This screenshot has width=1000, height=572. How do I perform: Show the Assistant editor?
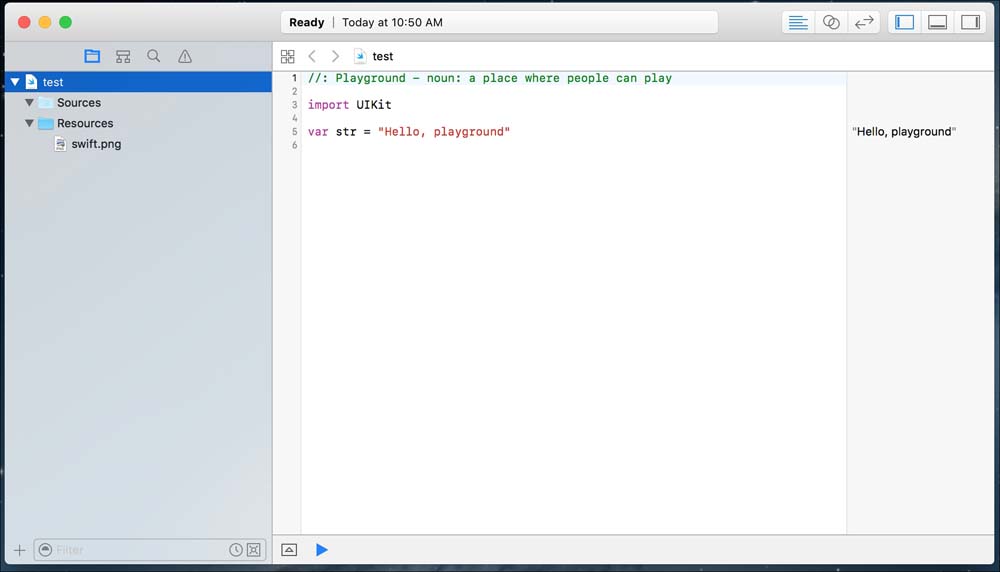coord(831,22)
